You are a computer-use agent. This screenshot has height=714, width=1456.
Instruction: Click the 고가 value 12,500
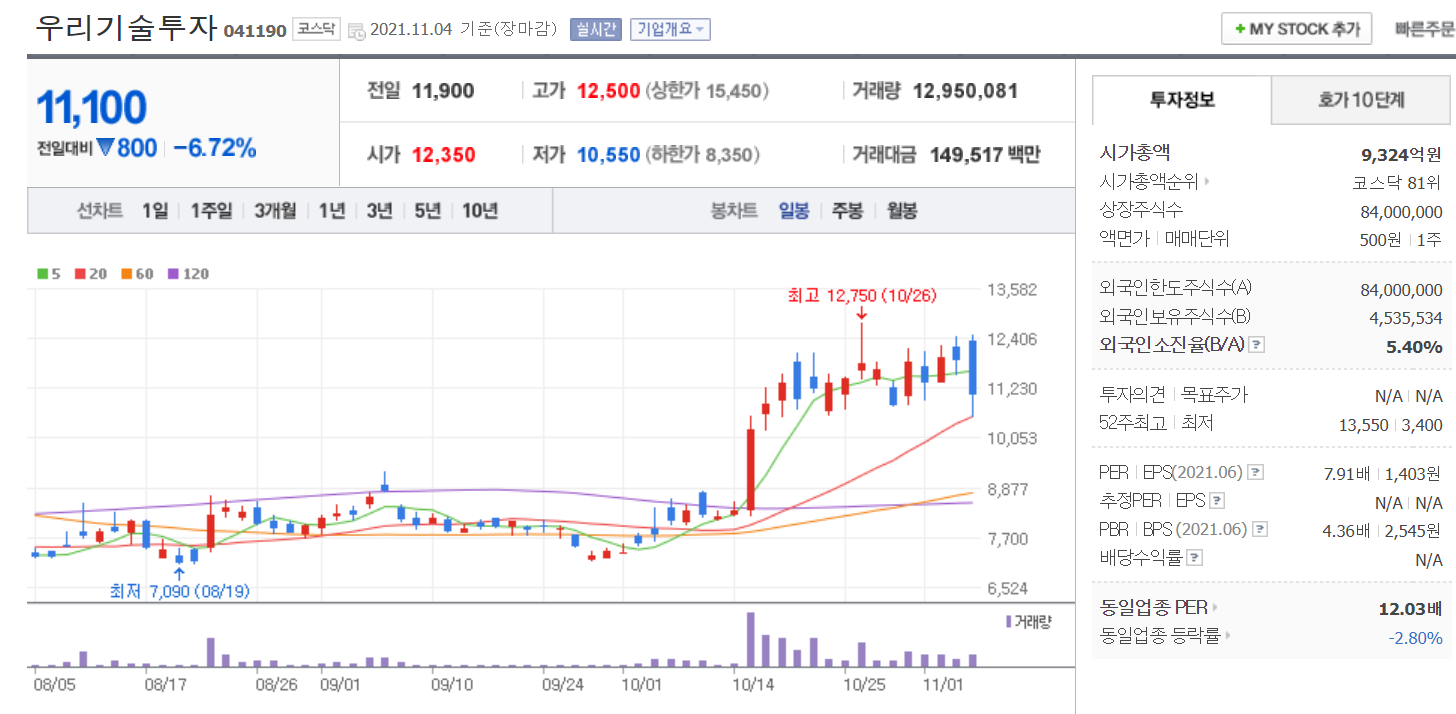click(608, 91)
